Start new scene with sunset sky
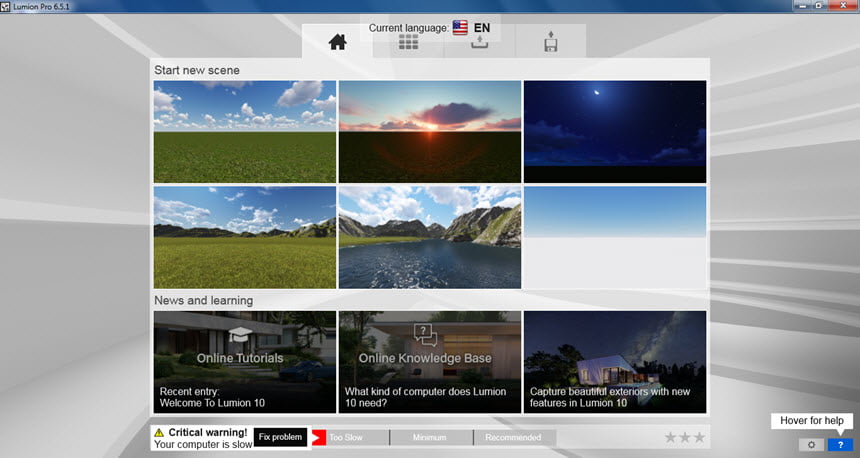Viewport: 860px width, 458px height. click(x=429, y=132)
